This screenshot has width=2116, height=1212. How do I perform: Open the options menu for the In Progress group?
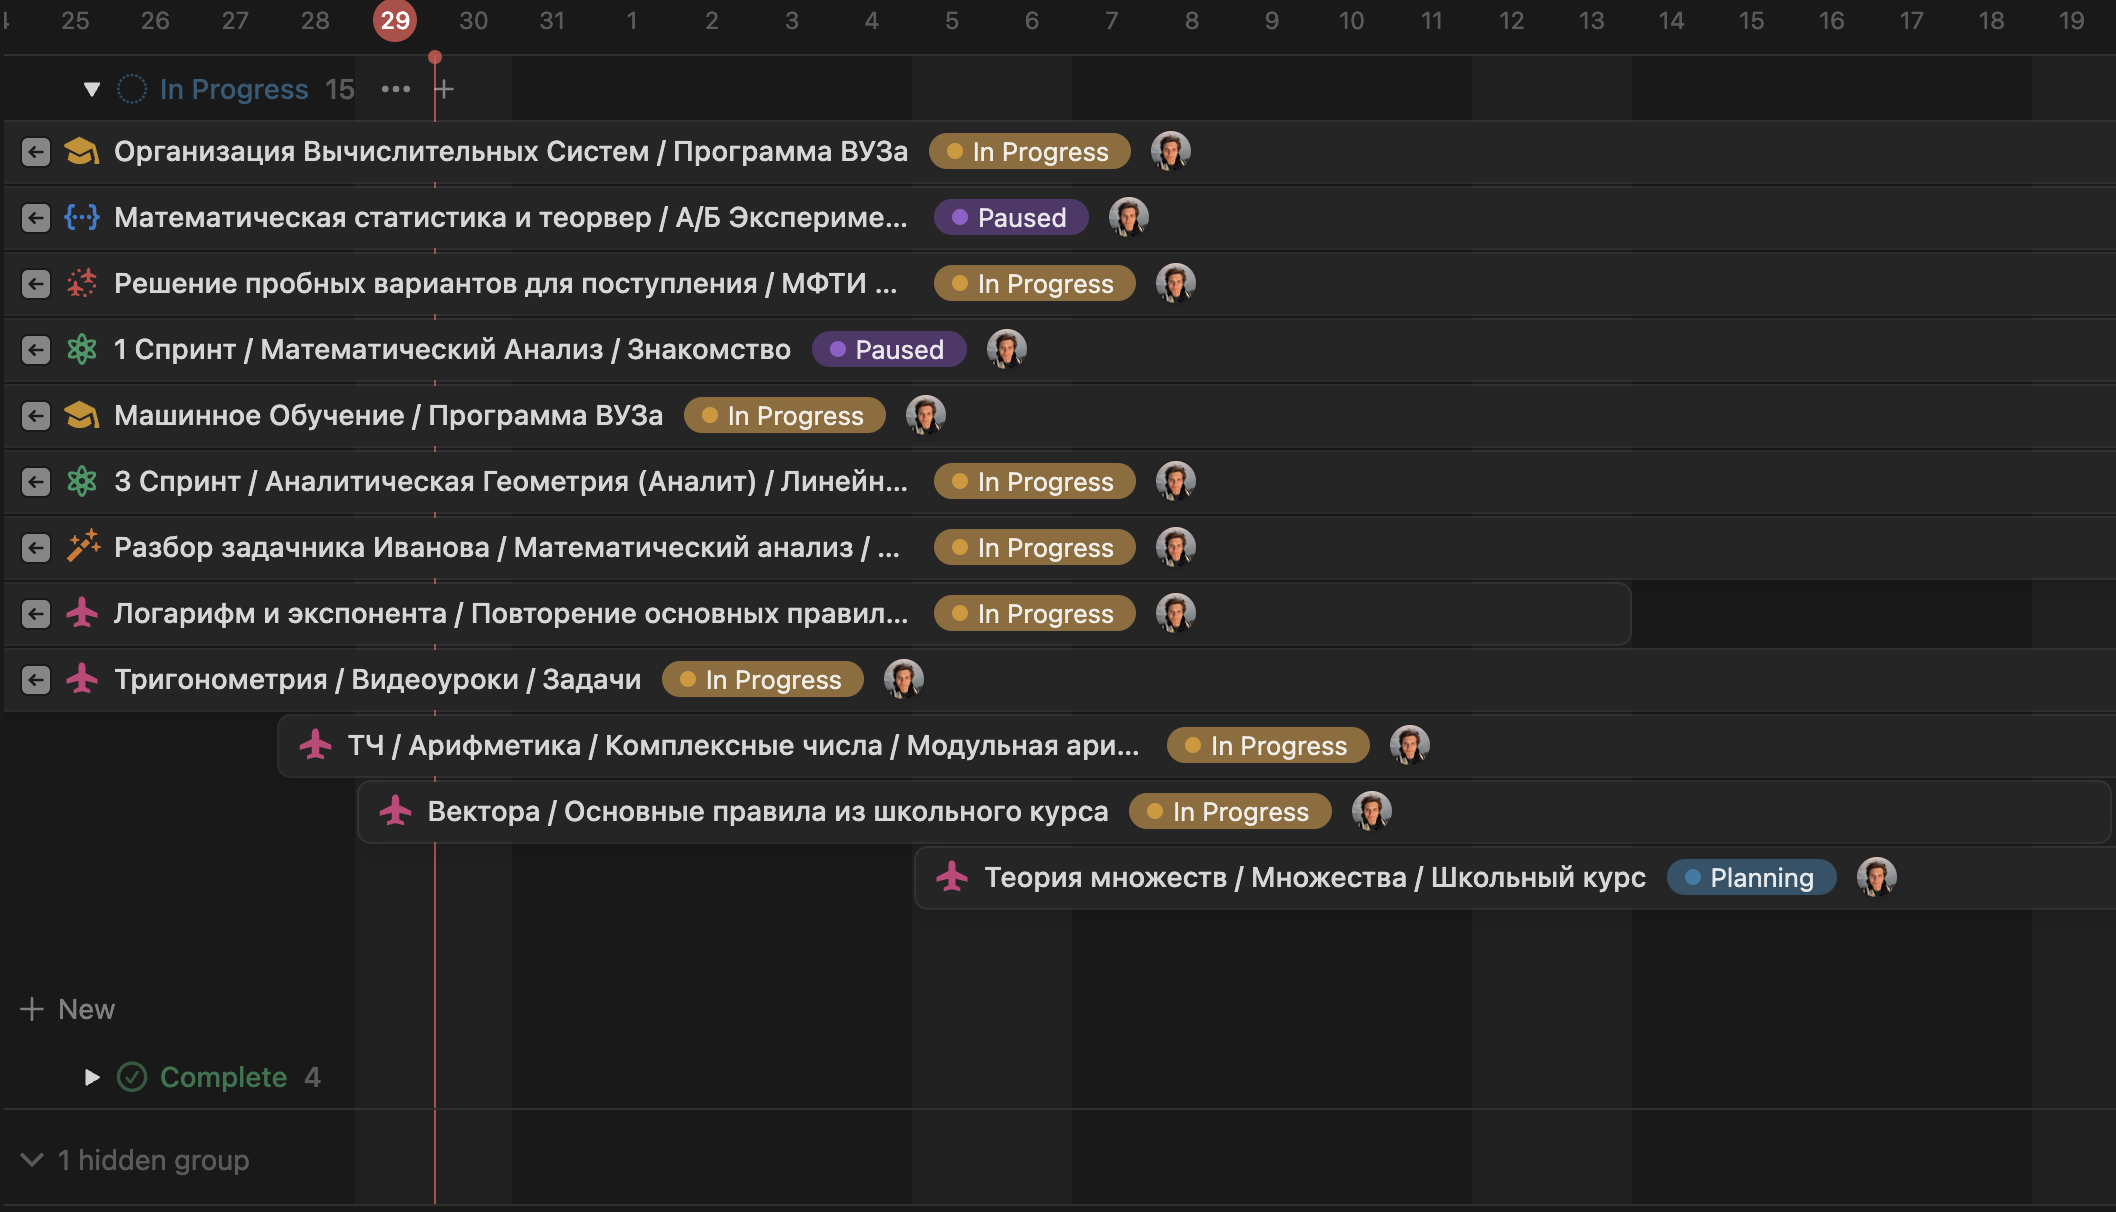(x=395, y=88)
